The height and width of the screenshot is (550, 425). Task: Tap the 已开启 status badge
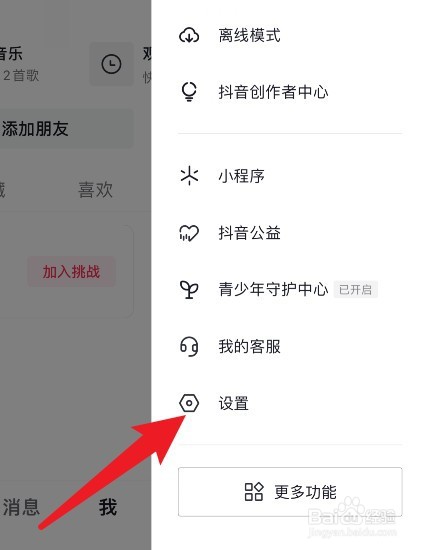(356, 290)
